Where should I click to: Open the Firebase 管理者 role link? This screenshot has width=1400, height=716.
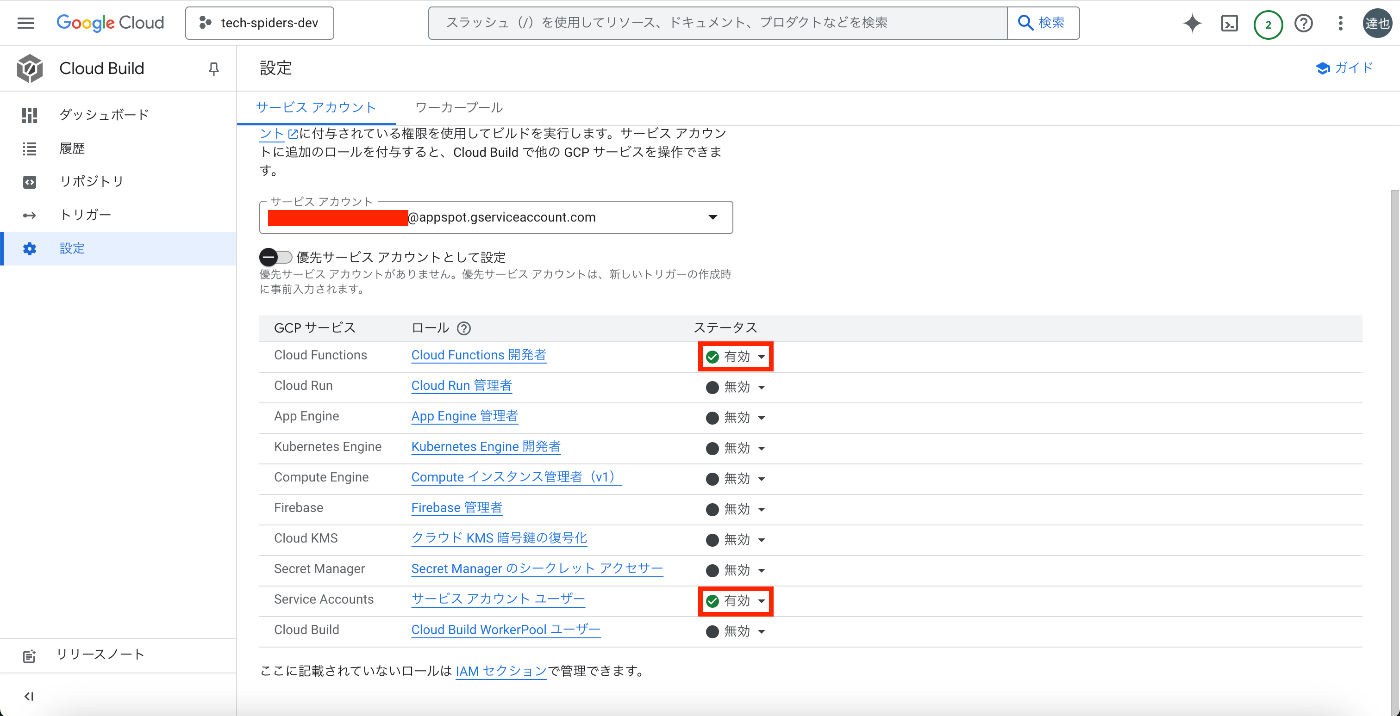point(457,508)
